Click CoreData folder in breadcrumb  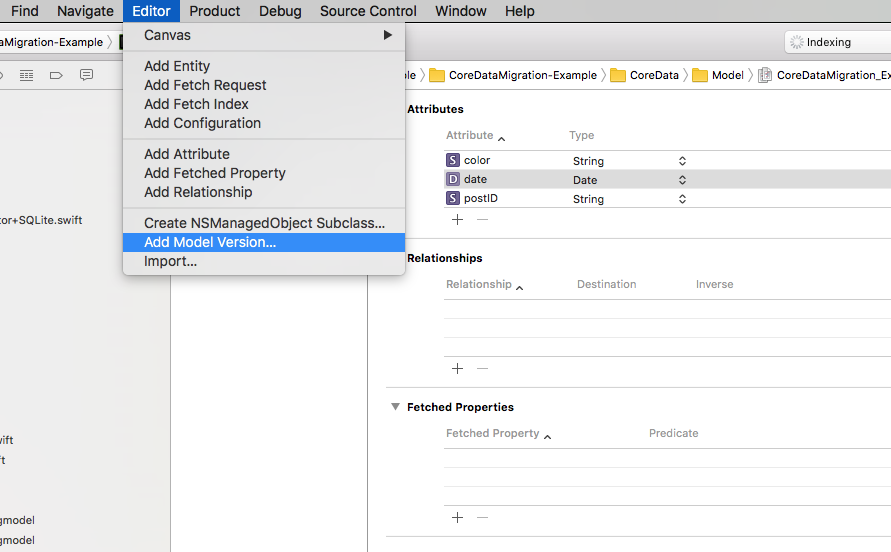tap(644, 75)
